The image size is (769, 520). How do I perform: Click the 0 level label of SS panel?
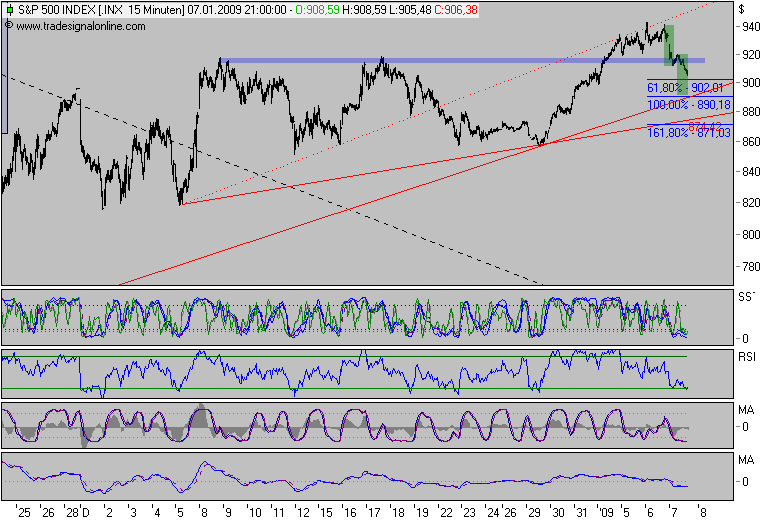pos(745,338)
